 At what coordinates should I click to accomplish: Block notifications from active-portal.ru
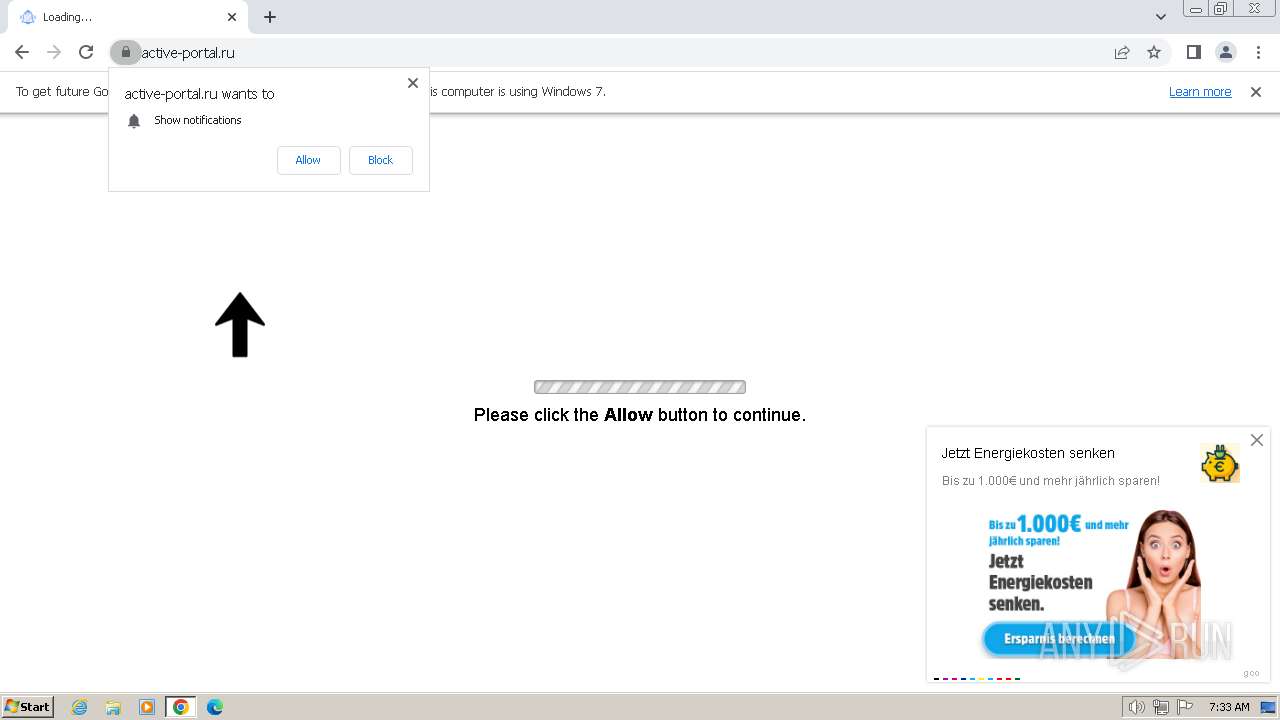click(x=380, y=160)
